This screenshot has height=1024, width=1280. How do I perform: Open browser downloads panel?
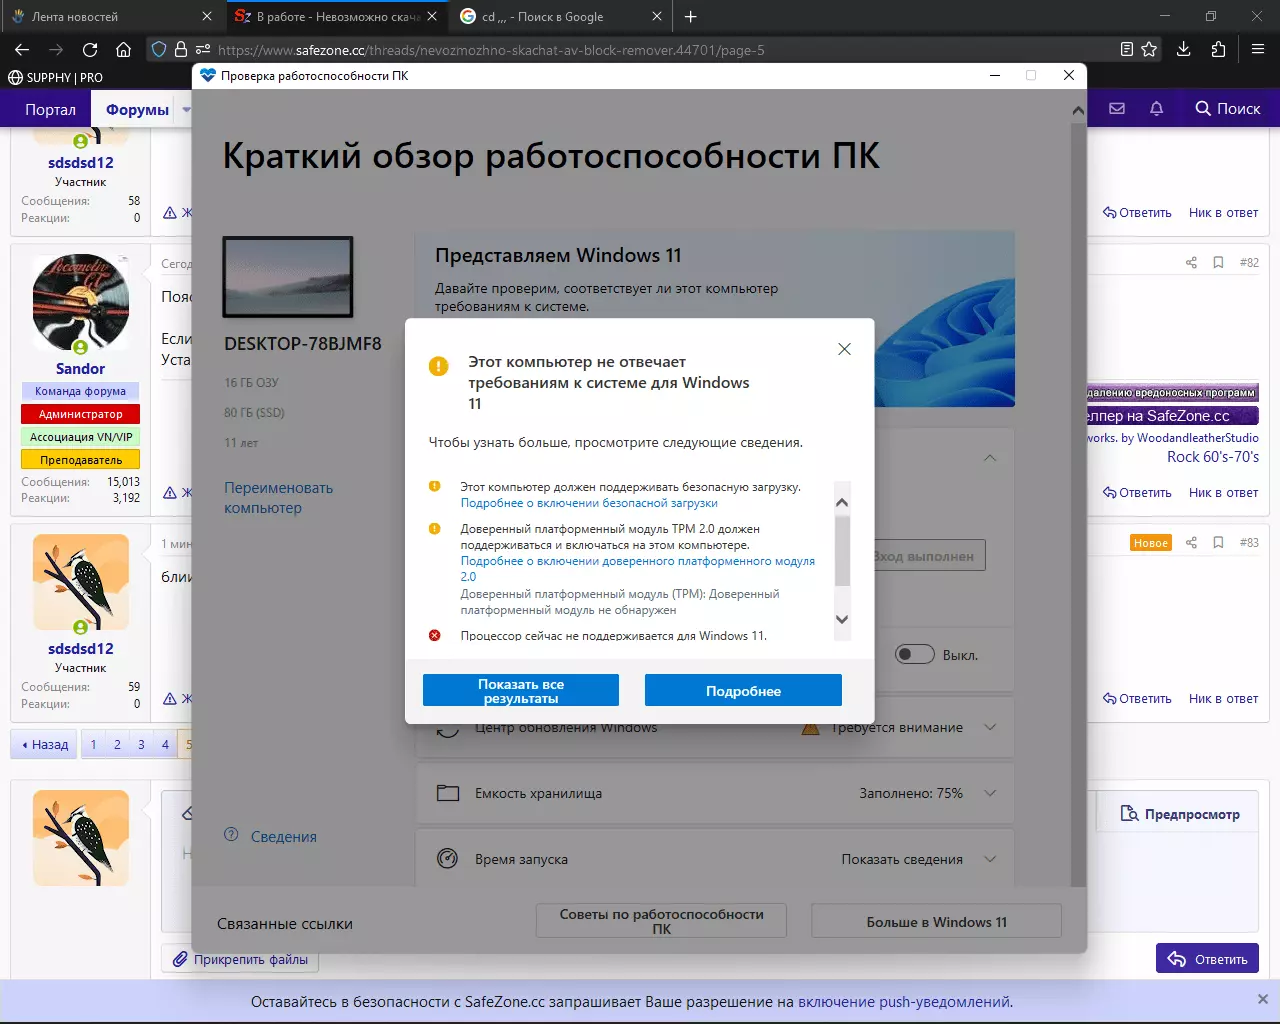pyautogui.click(x=1184, y=49)
